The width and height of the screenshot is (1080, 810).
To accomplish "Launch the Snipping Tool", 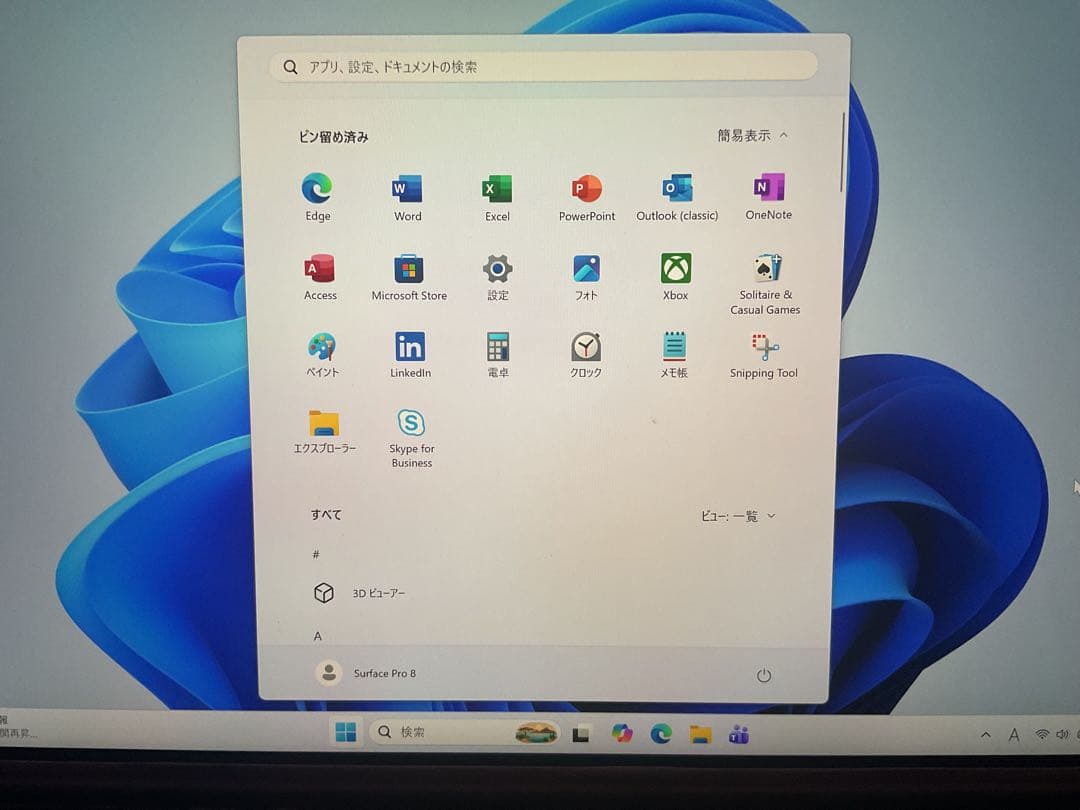I will point(763,355).
